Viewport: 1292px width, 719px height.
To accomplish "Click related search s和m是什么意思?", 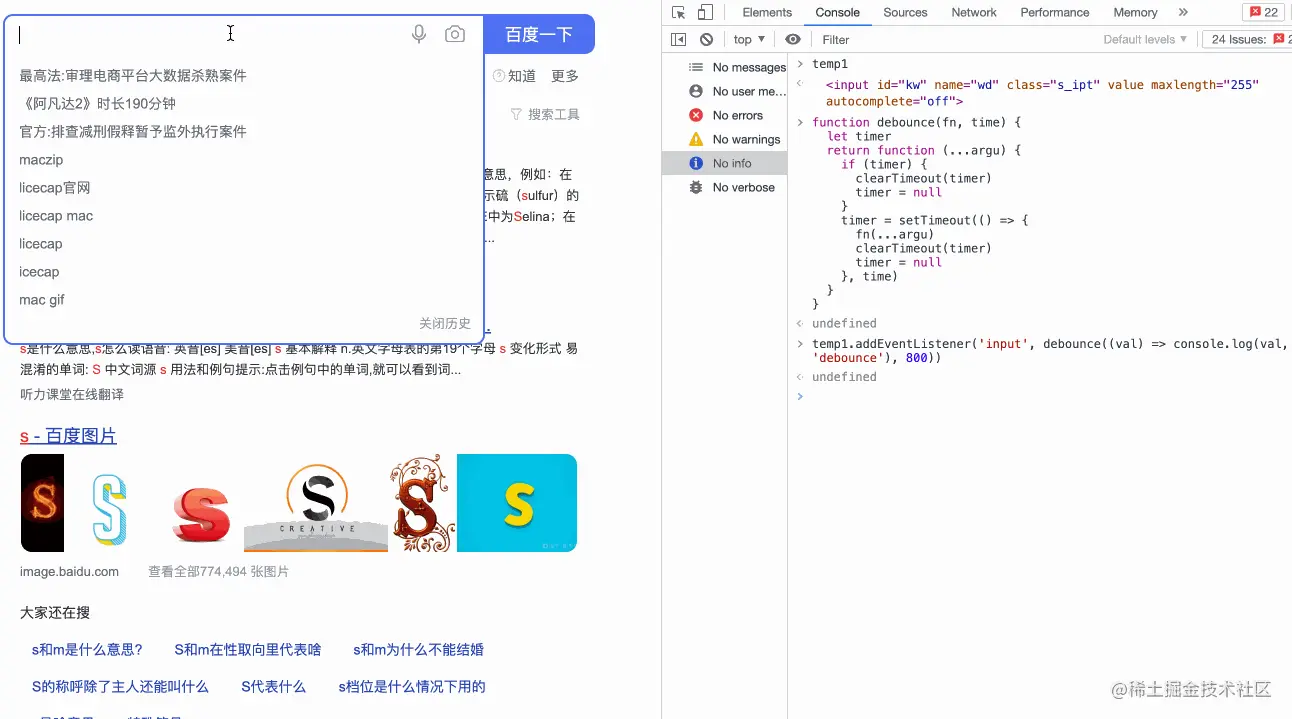I will [87, 650].
